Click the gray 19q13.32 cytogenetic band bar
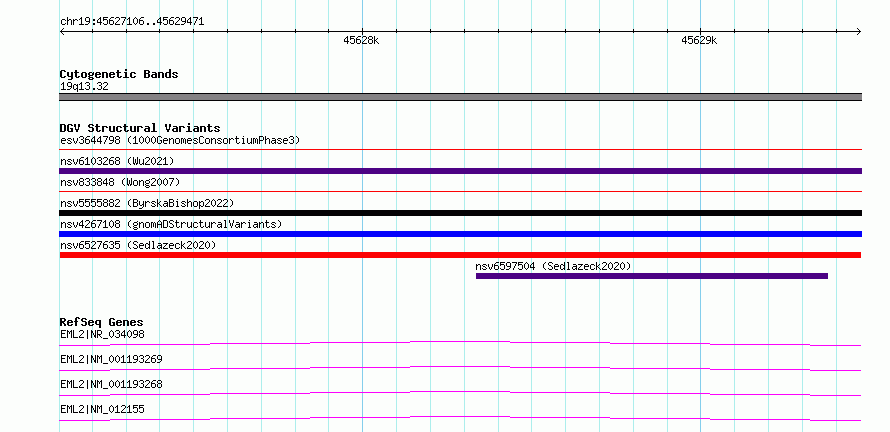This screenshot has height=432, width=890. coord(460,97)
